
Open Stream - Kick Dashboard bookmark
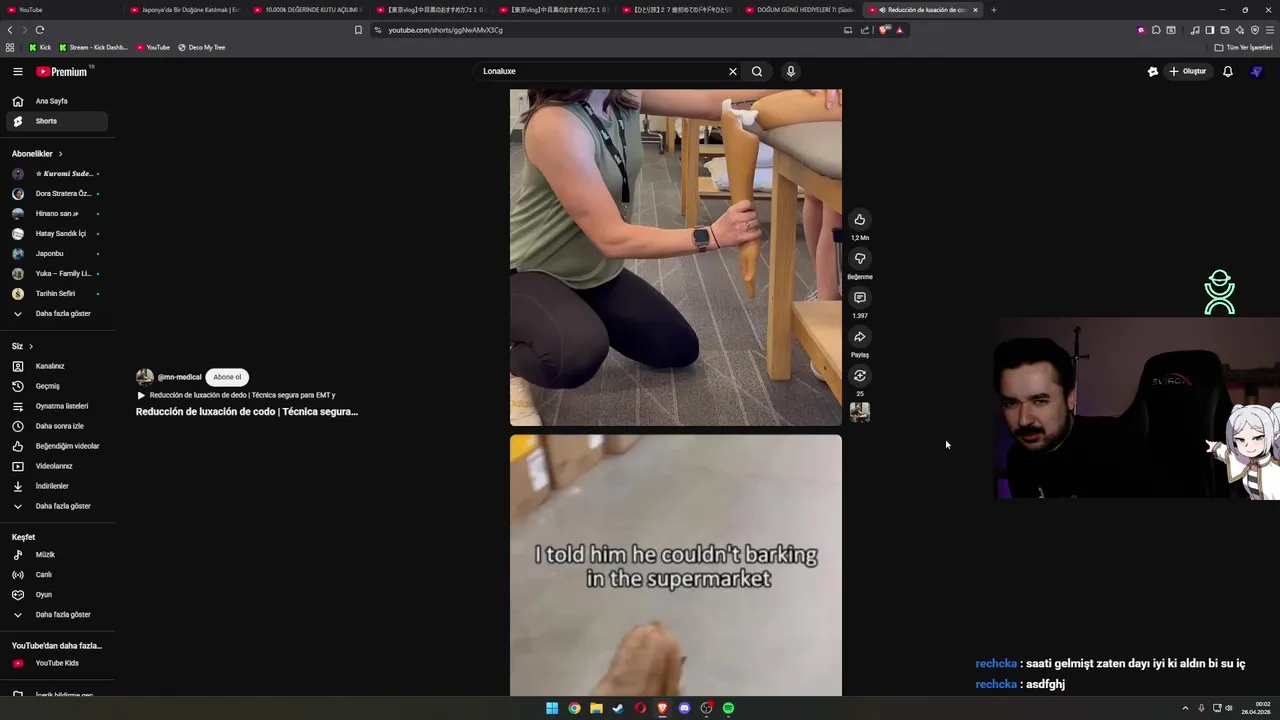click(x=94, y=47)
